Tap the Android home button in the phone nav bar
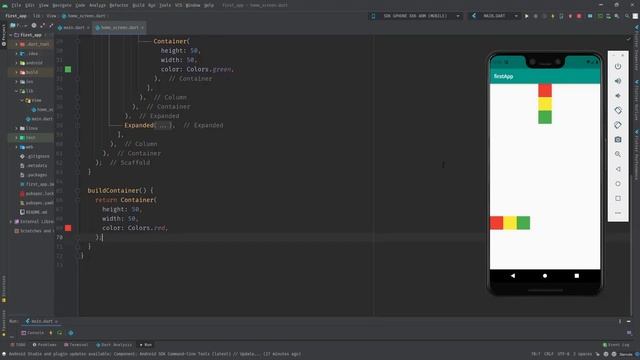 (545, 276)
